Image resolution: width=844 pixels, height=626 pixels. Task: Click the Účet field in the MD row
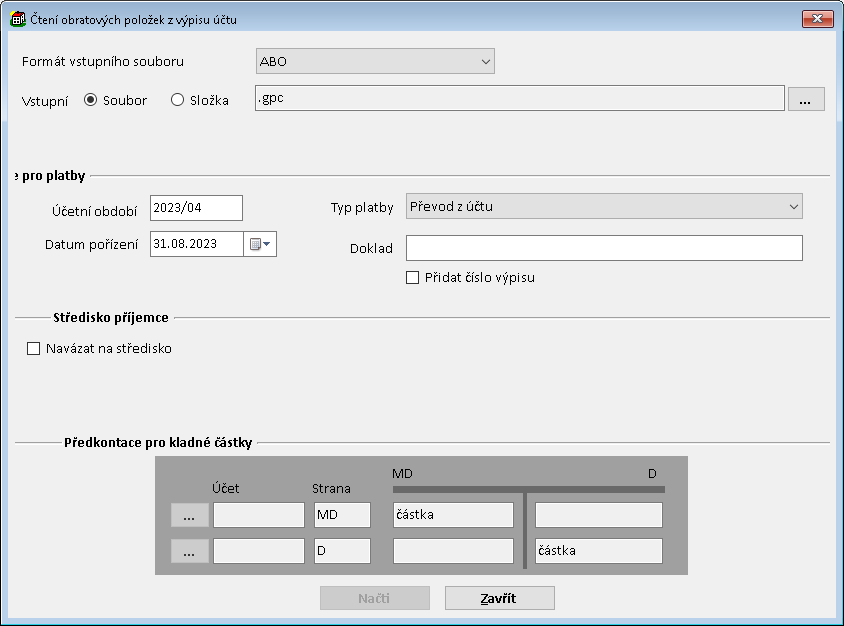click(258, 515)
